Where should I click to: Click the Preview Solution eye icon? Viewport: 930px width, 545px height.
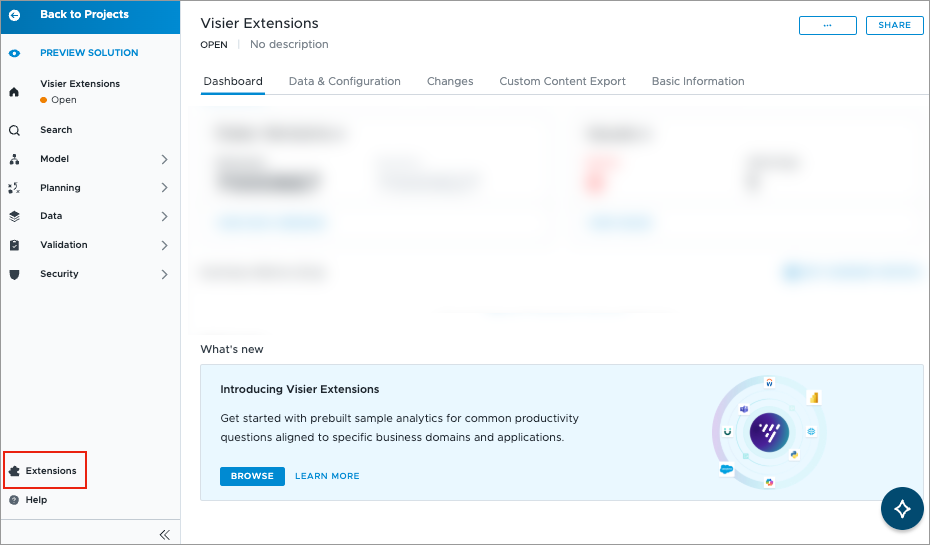click(14, 53)
